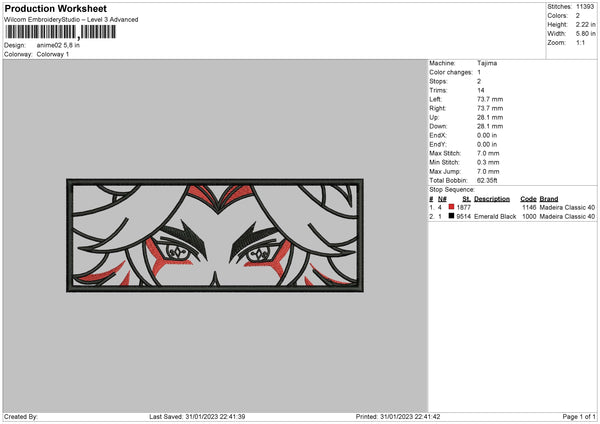Select the Machine value Tajima

487,63
